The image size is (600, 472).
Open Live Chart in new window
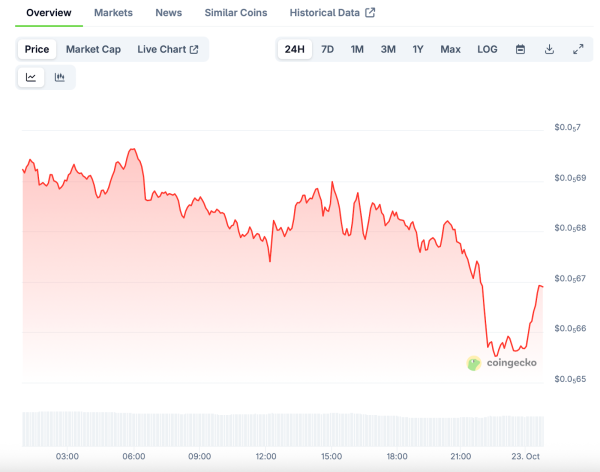pos(168,49)
